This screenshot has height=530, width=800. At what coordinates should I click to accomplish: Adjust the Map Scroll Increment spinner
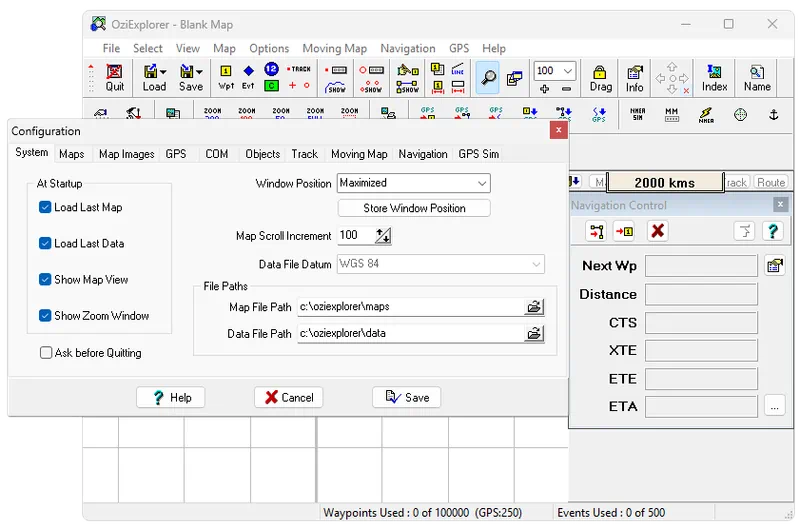click(x=383, y=236)
